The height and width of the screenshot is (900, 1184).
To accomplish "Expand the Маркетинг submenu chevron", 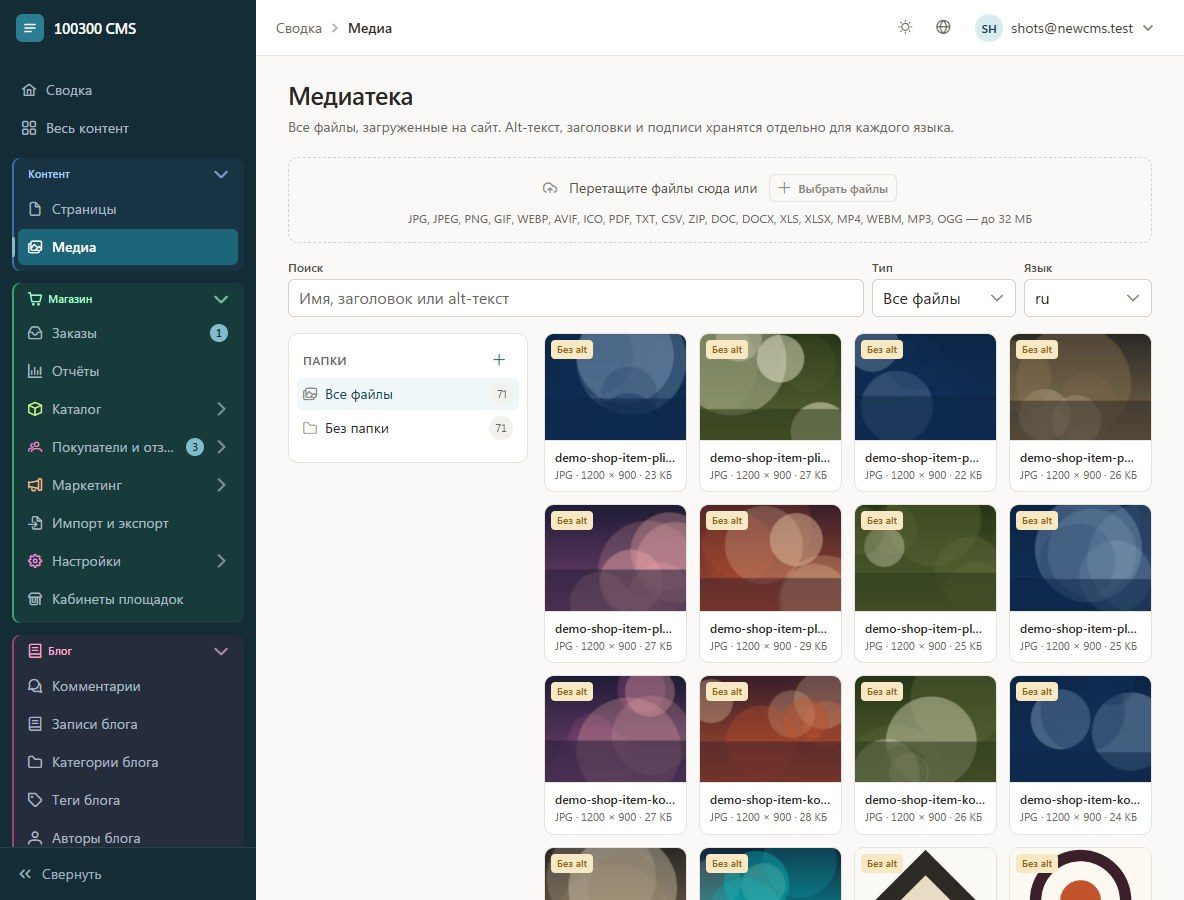I will pyautogui.click(x=221, y=485).
